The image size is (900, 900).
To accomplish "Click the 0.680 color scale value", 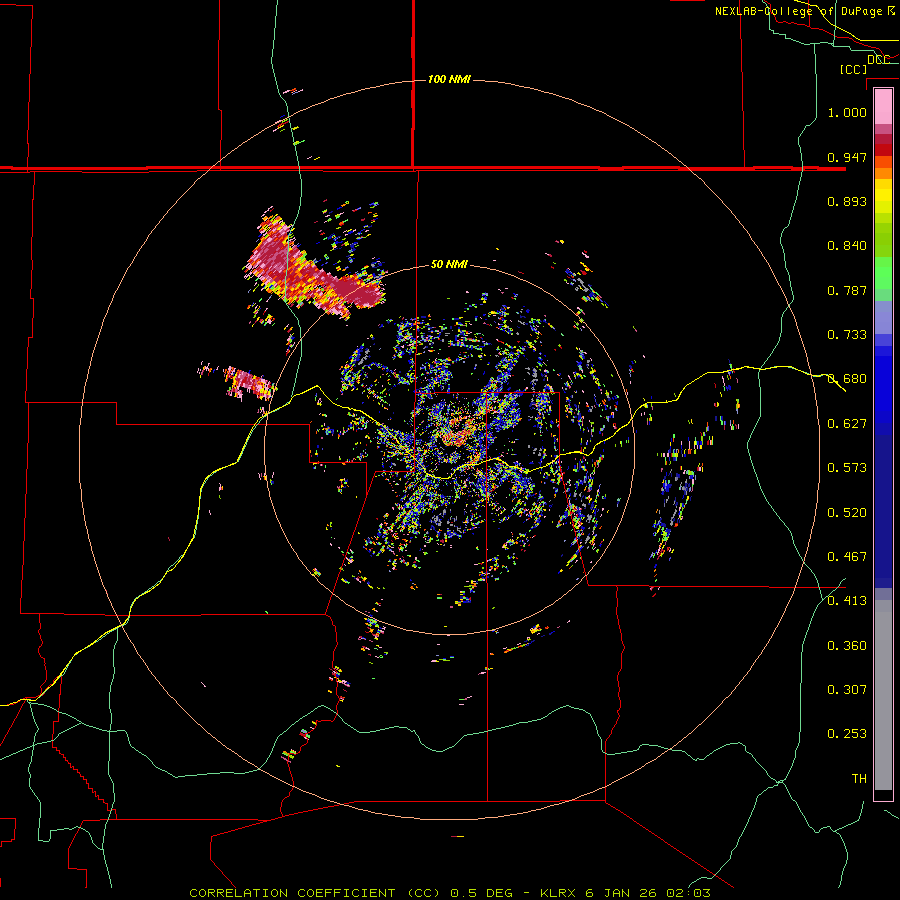I will 847,379.
